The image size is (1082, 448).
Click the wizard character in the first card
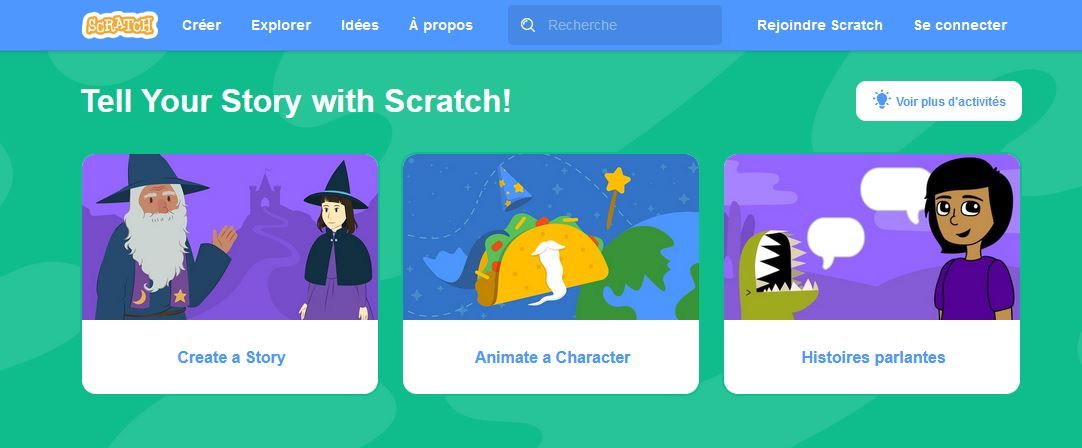162,237
